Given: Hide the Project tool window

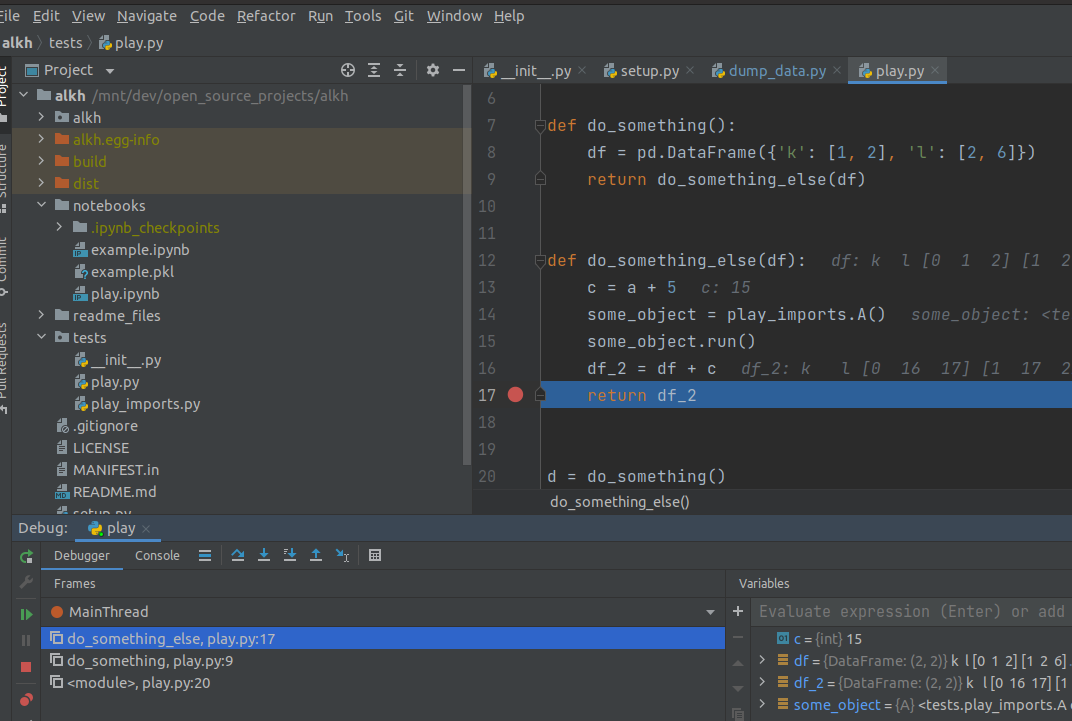Looking at the screenshot, I should pos(458,70).
